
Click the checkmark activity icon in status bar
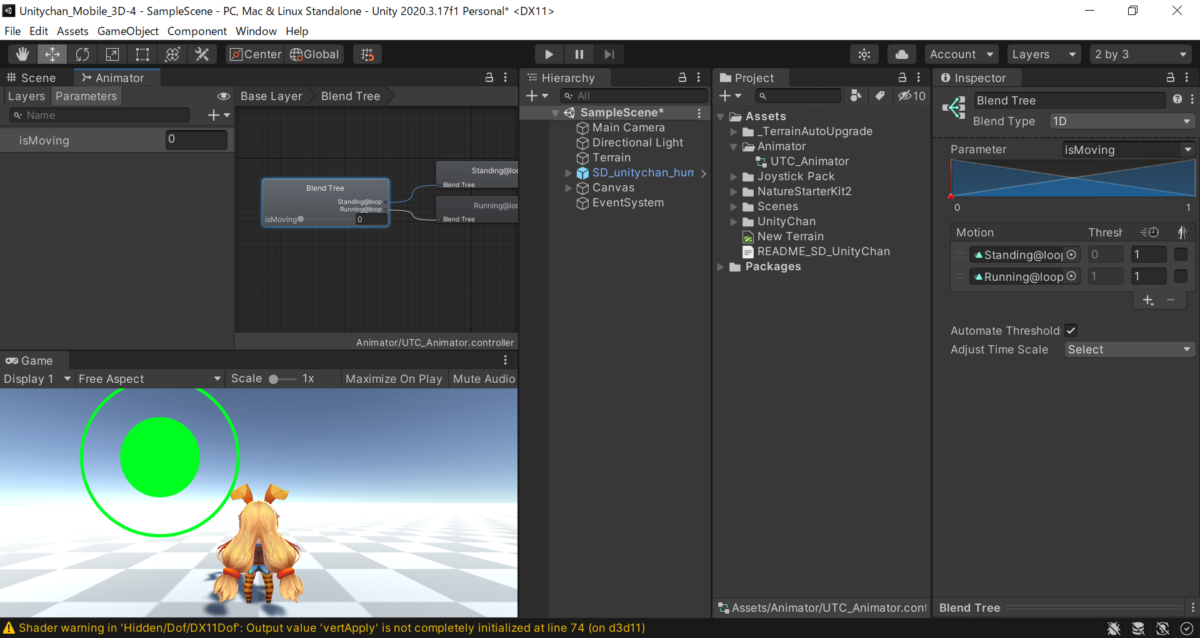(1185, 628)
